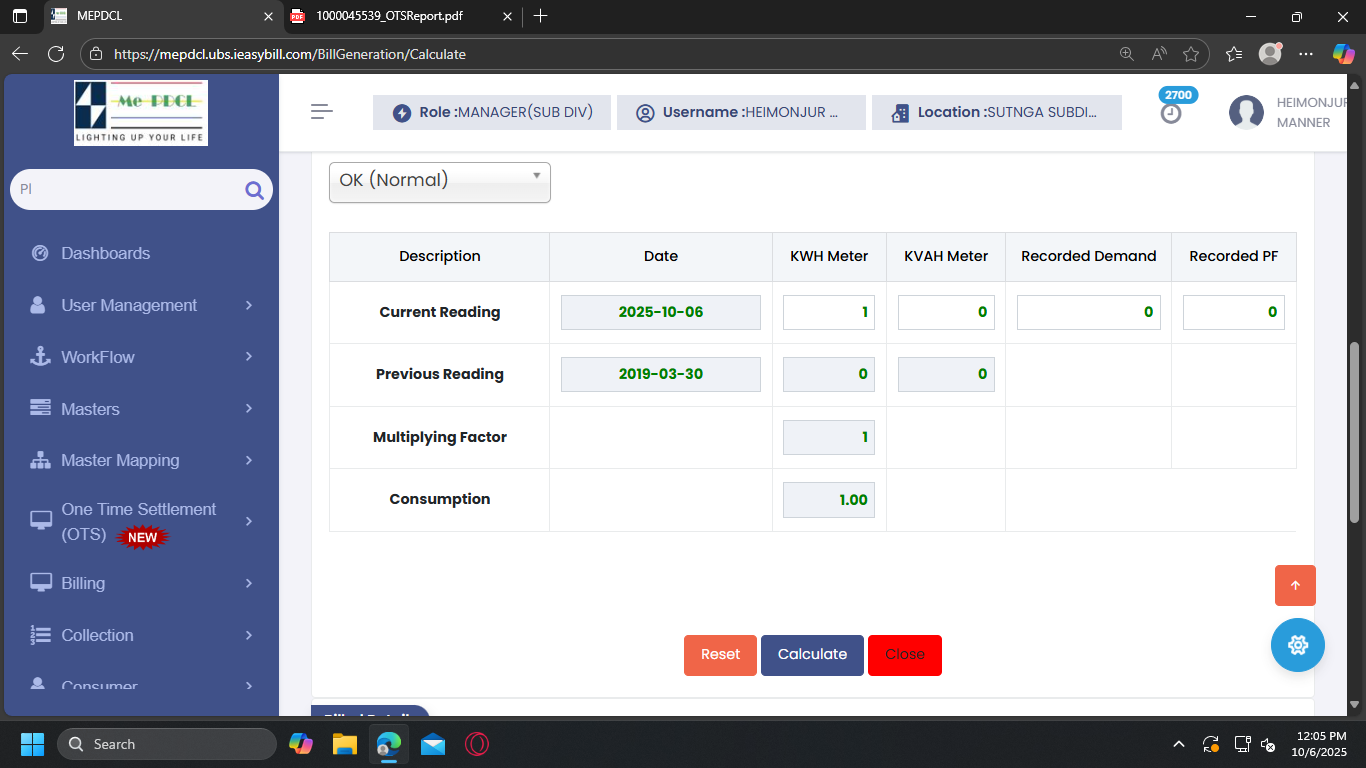The image size is (1366, 768).
Task: Click the search magnifier icon in sidebar
Action: click(x=254, y=190)
